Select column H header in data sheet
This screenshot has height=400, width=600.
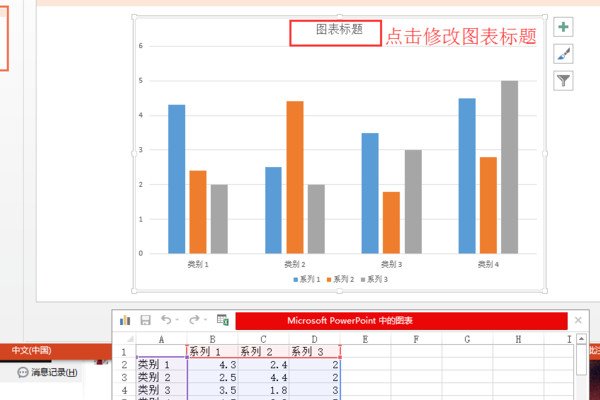pos(518,339)
